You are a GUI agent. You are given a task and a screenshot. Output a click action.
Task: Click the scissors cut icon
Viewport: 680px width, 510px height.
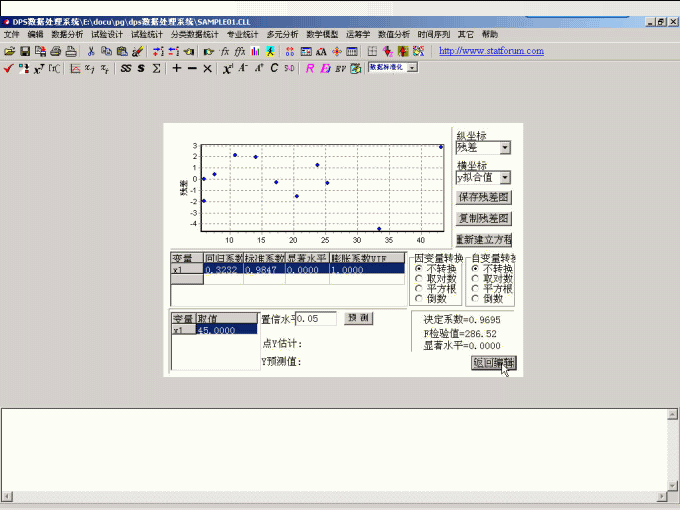[x=91, y=51]
